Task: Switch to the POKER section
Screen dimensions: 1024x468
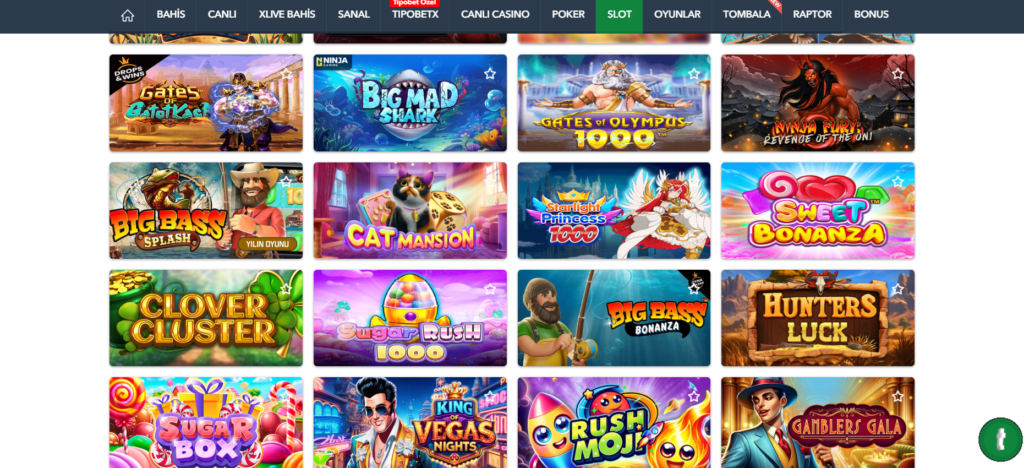Action: [568, 14]
